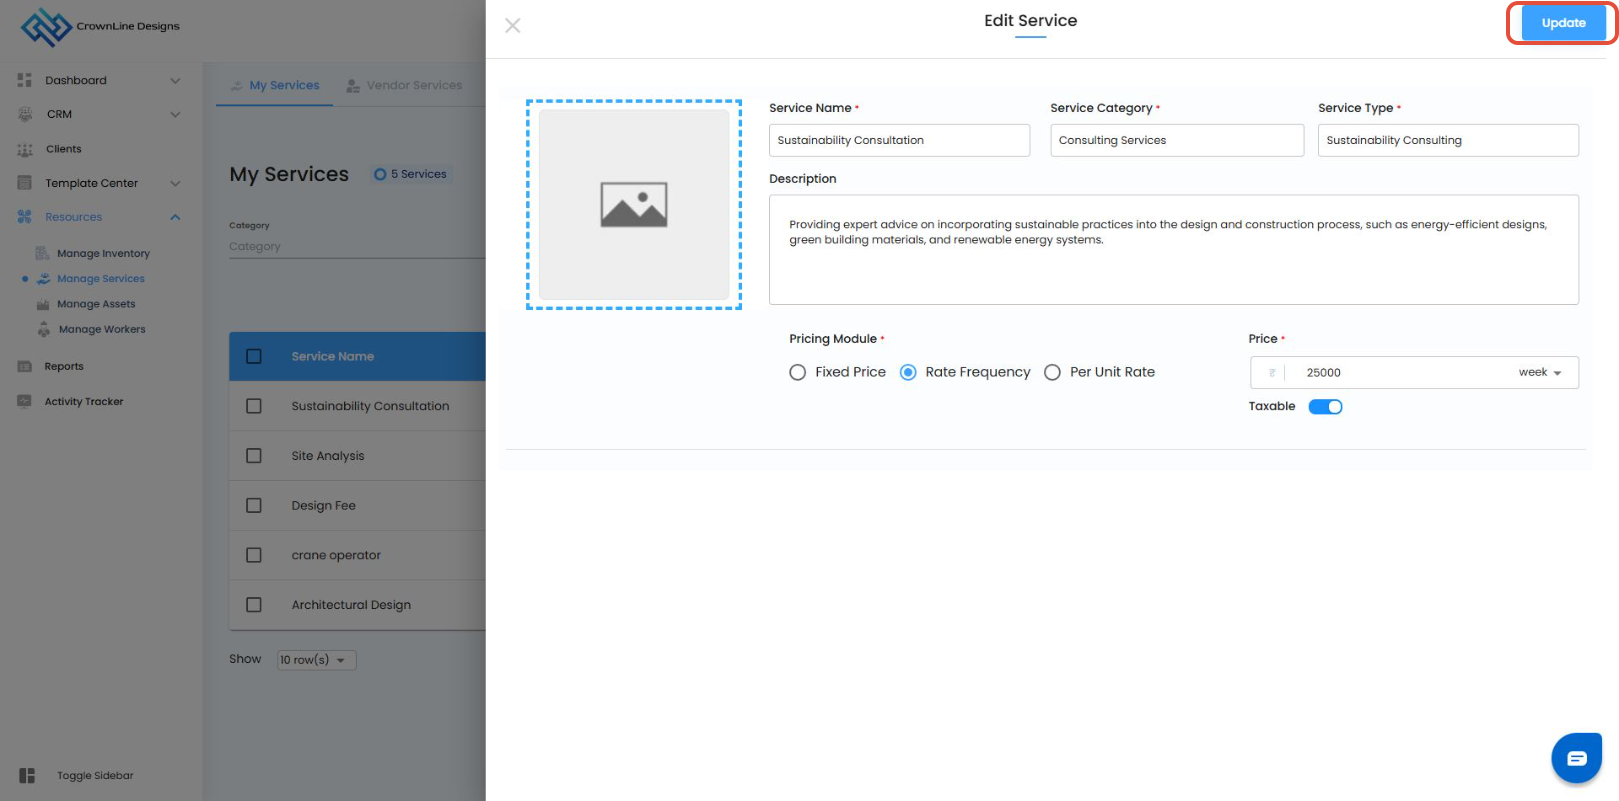The image size is (1619, 801).
Task: Check the Architectural Design row checkbox
Action: tap(254, 605)
